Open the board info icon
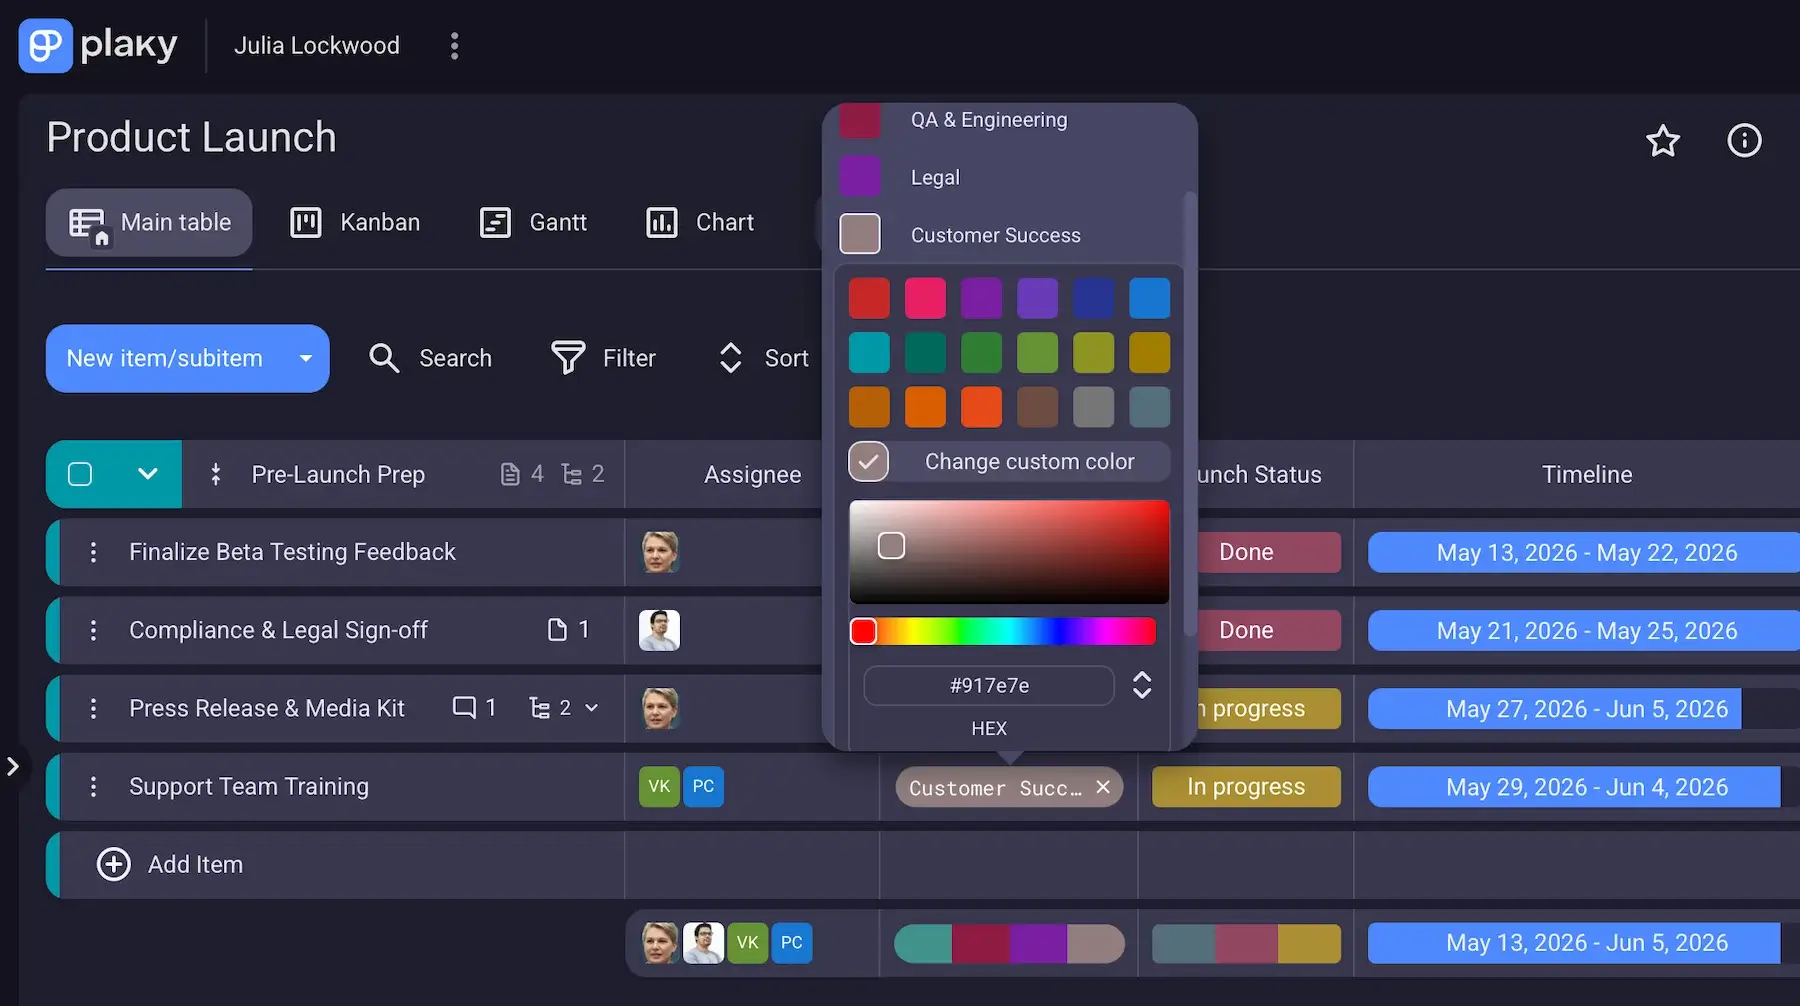The width and height of the screenshot is (1800, 1006). coord(1744,140)
